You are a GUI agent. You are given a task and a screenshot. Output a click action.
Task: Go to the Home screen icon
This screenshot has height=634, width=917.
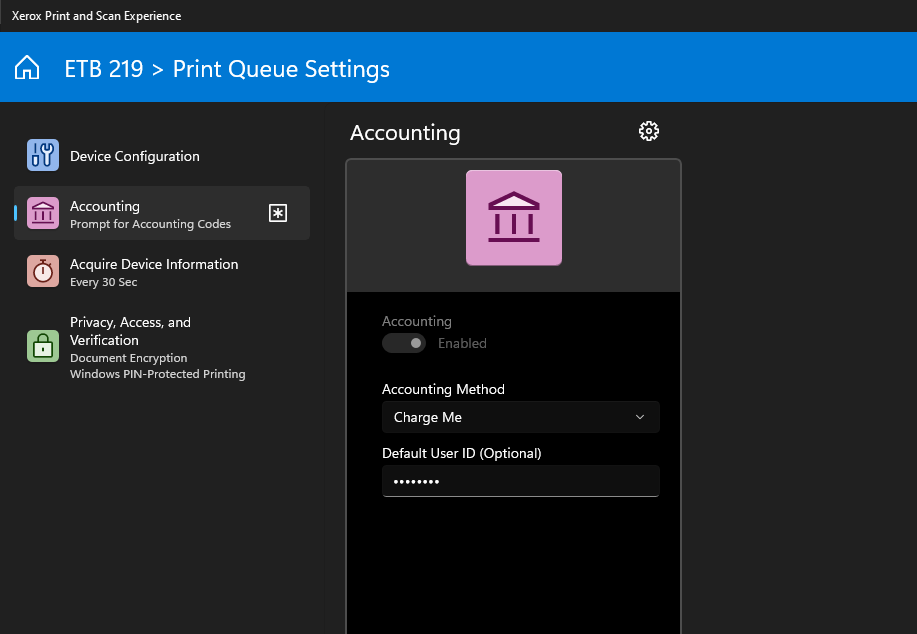coord(27,68)
